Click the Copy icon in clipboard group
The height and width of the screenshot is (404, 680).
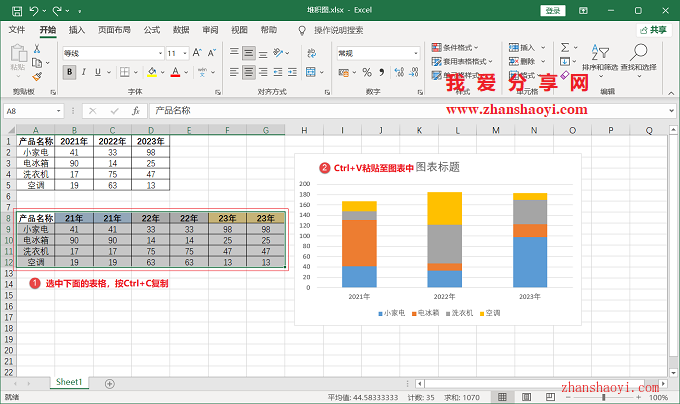point(37,63)
